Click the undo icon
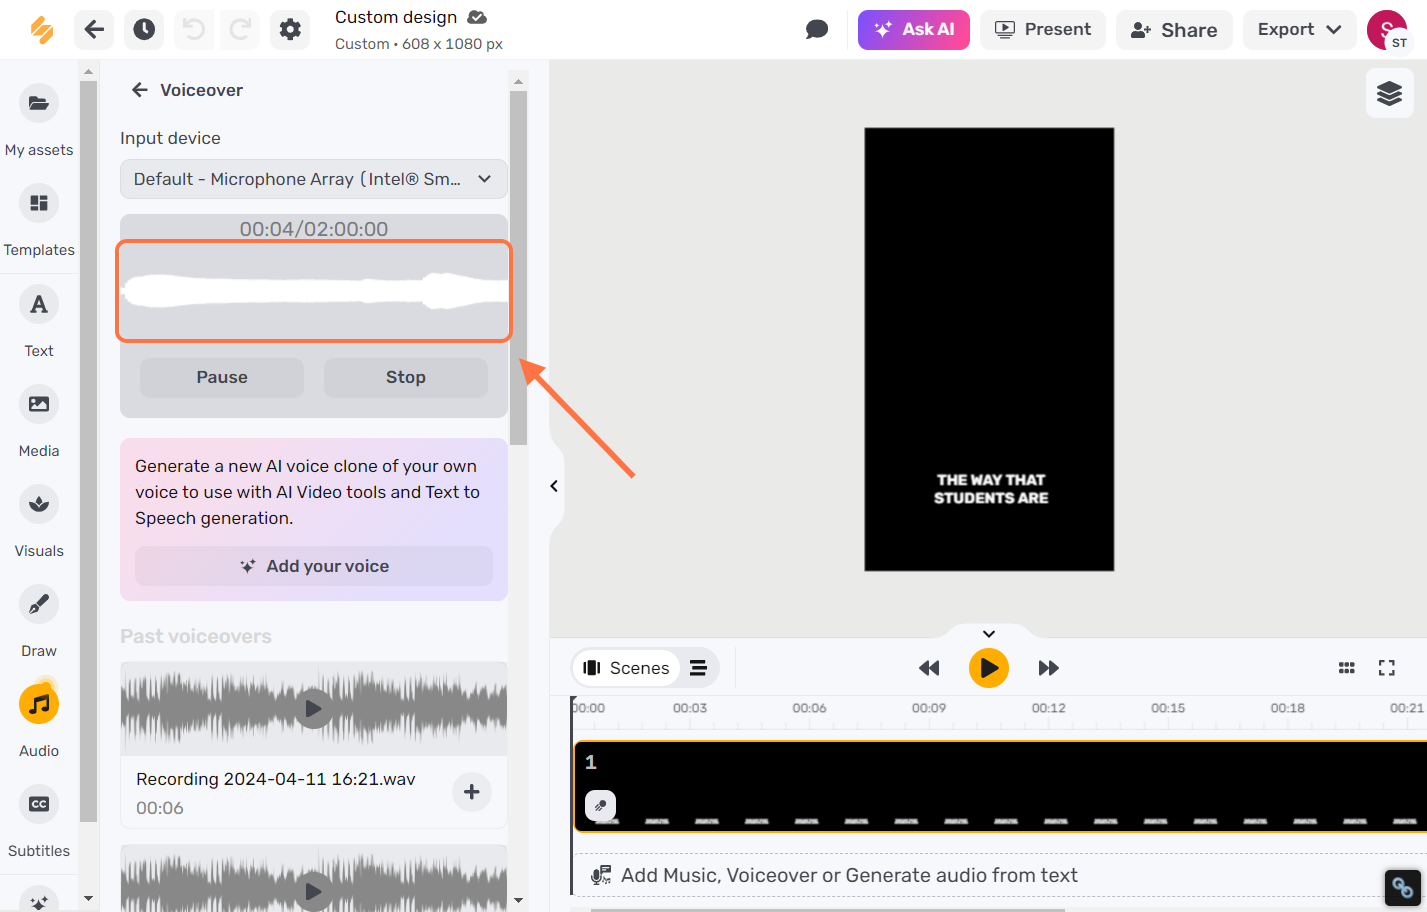 pos(194,30)
